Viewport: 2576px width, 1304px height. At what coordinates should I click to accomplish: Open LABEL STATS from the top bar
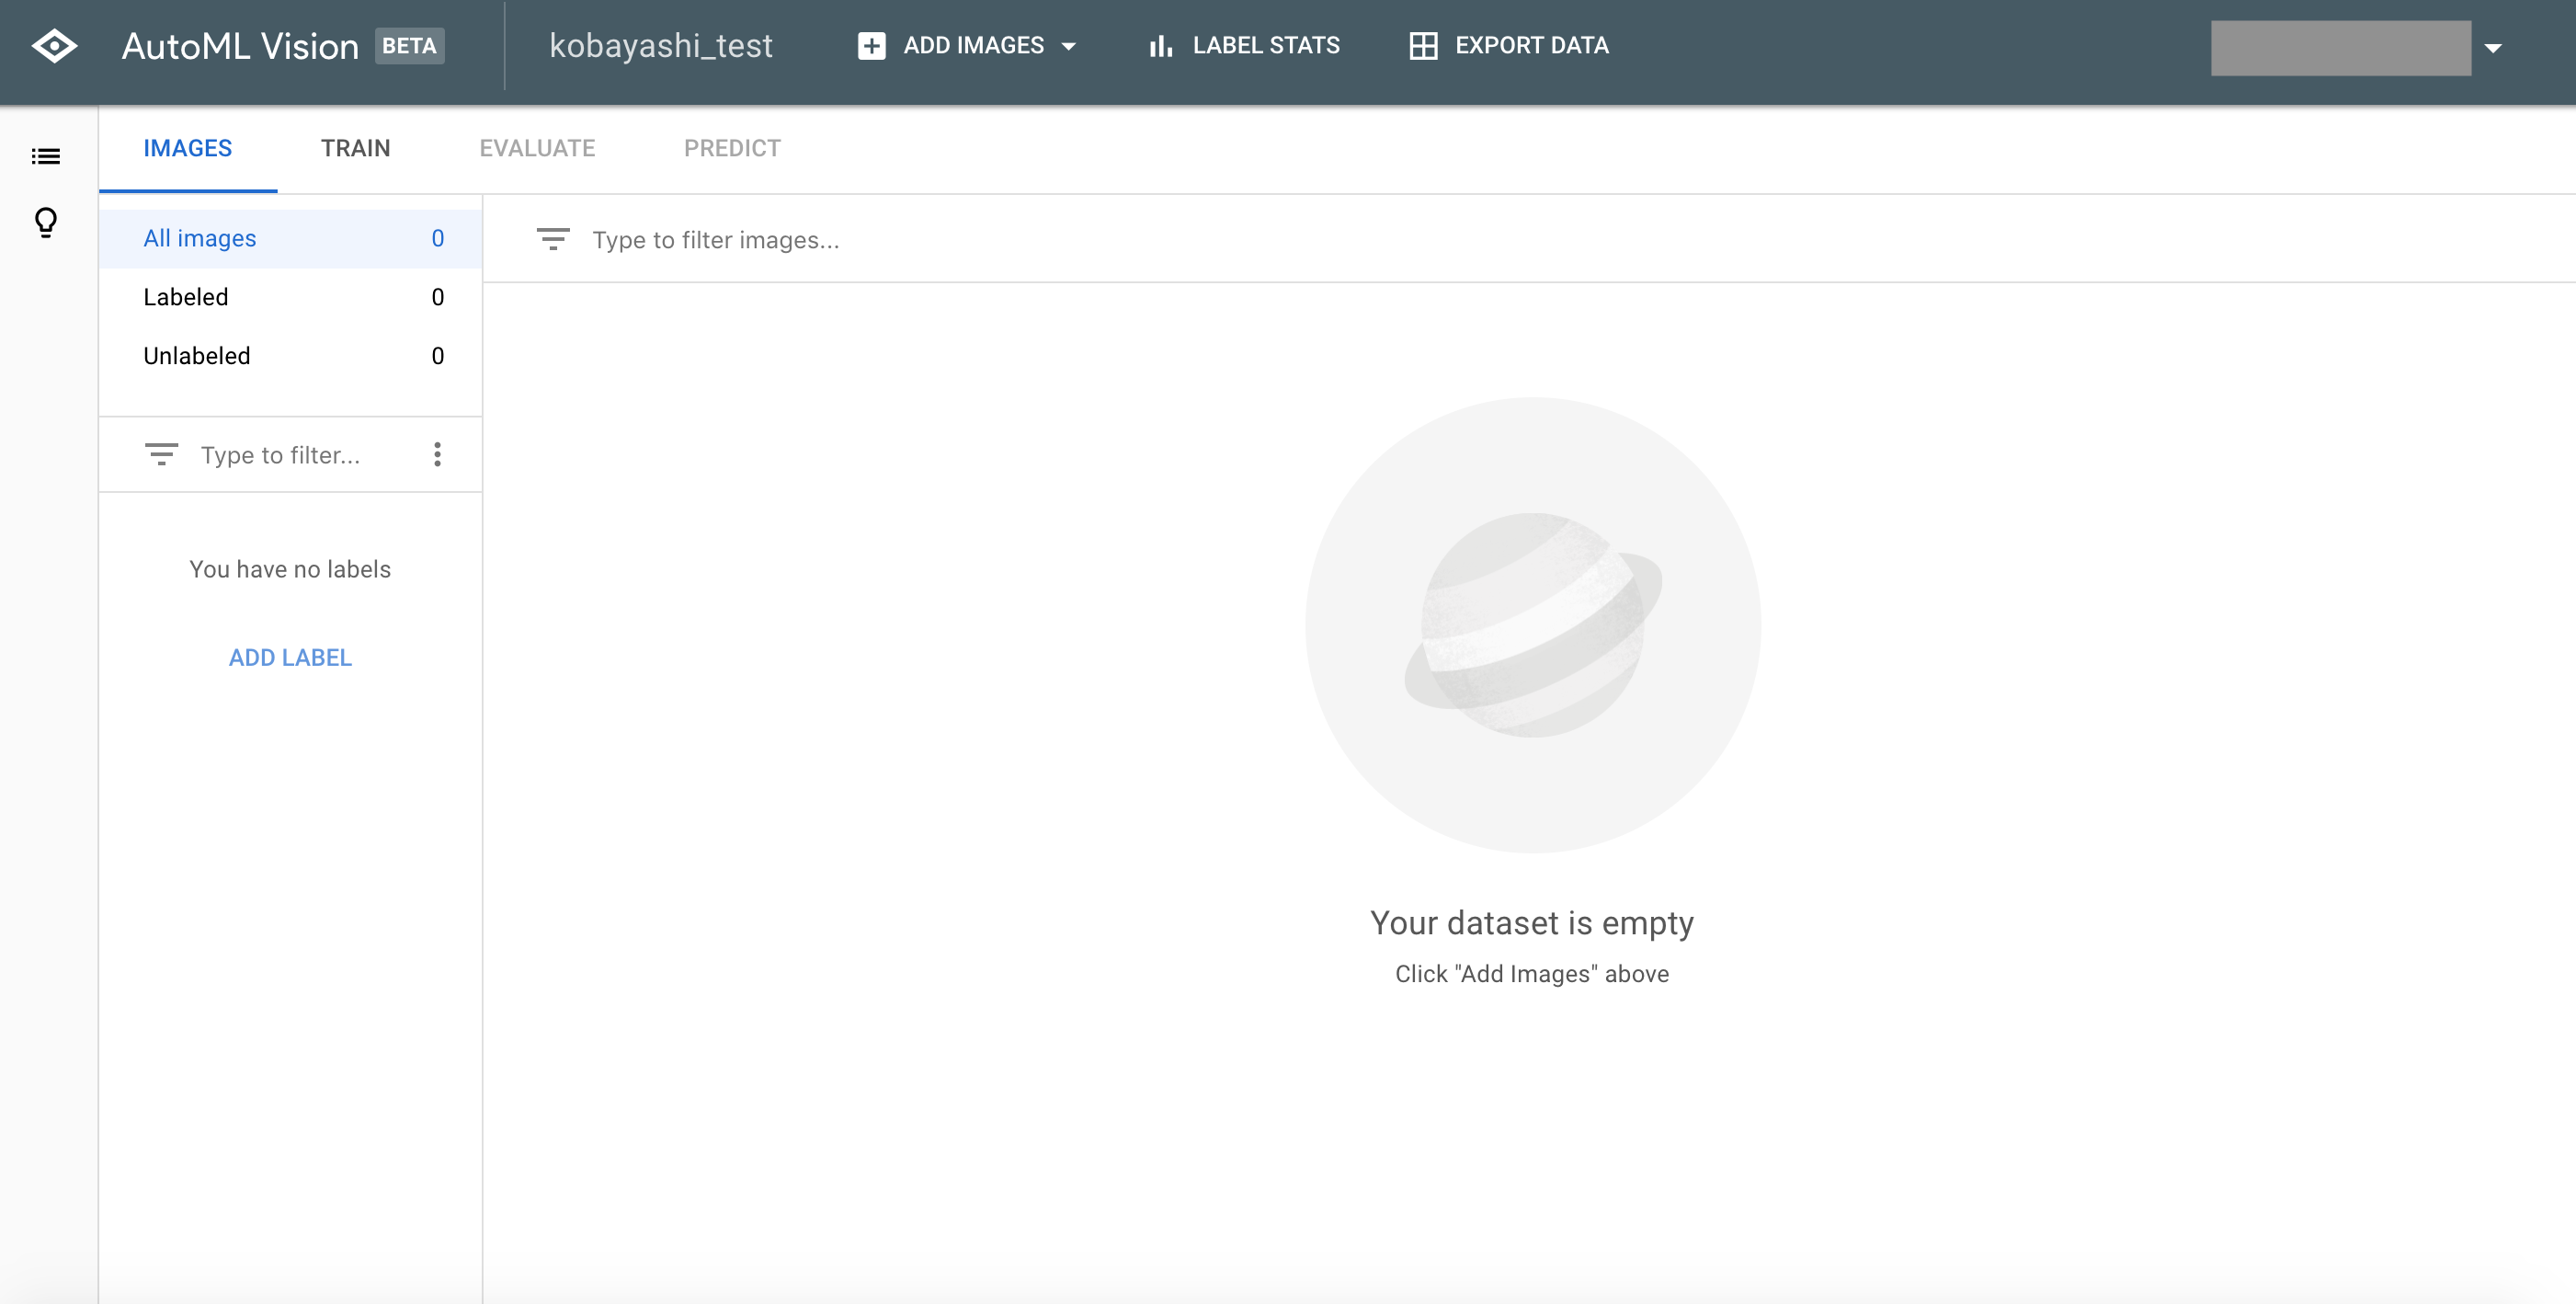click(x=1244, y=46)
